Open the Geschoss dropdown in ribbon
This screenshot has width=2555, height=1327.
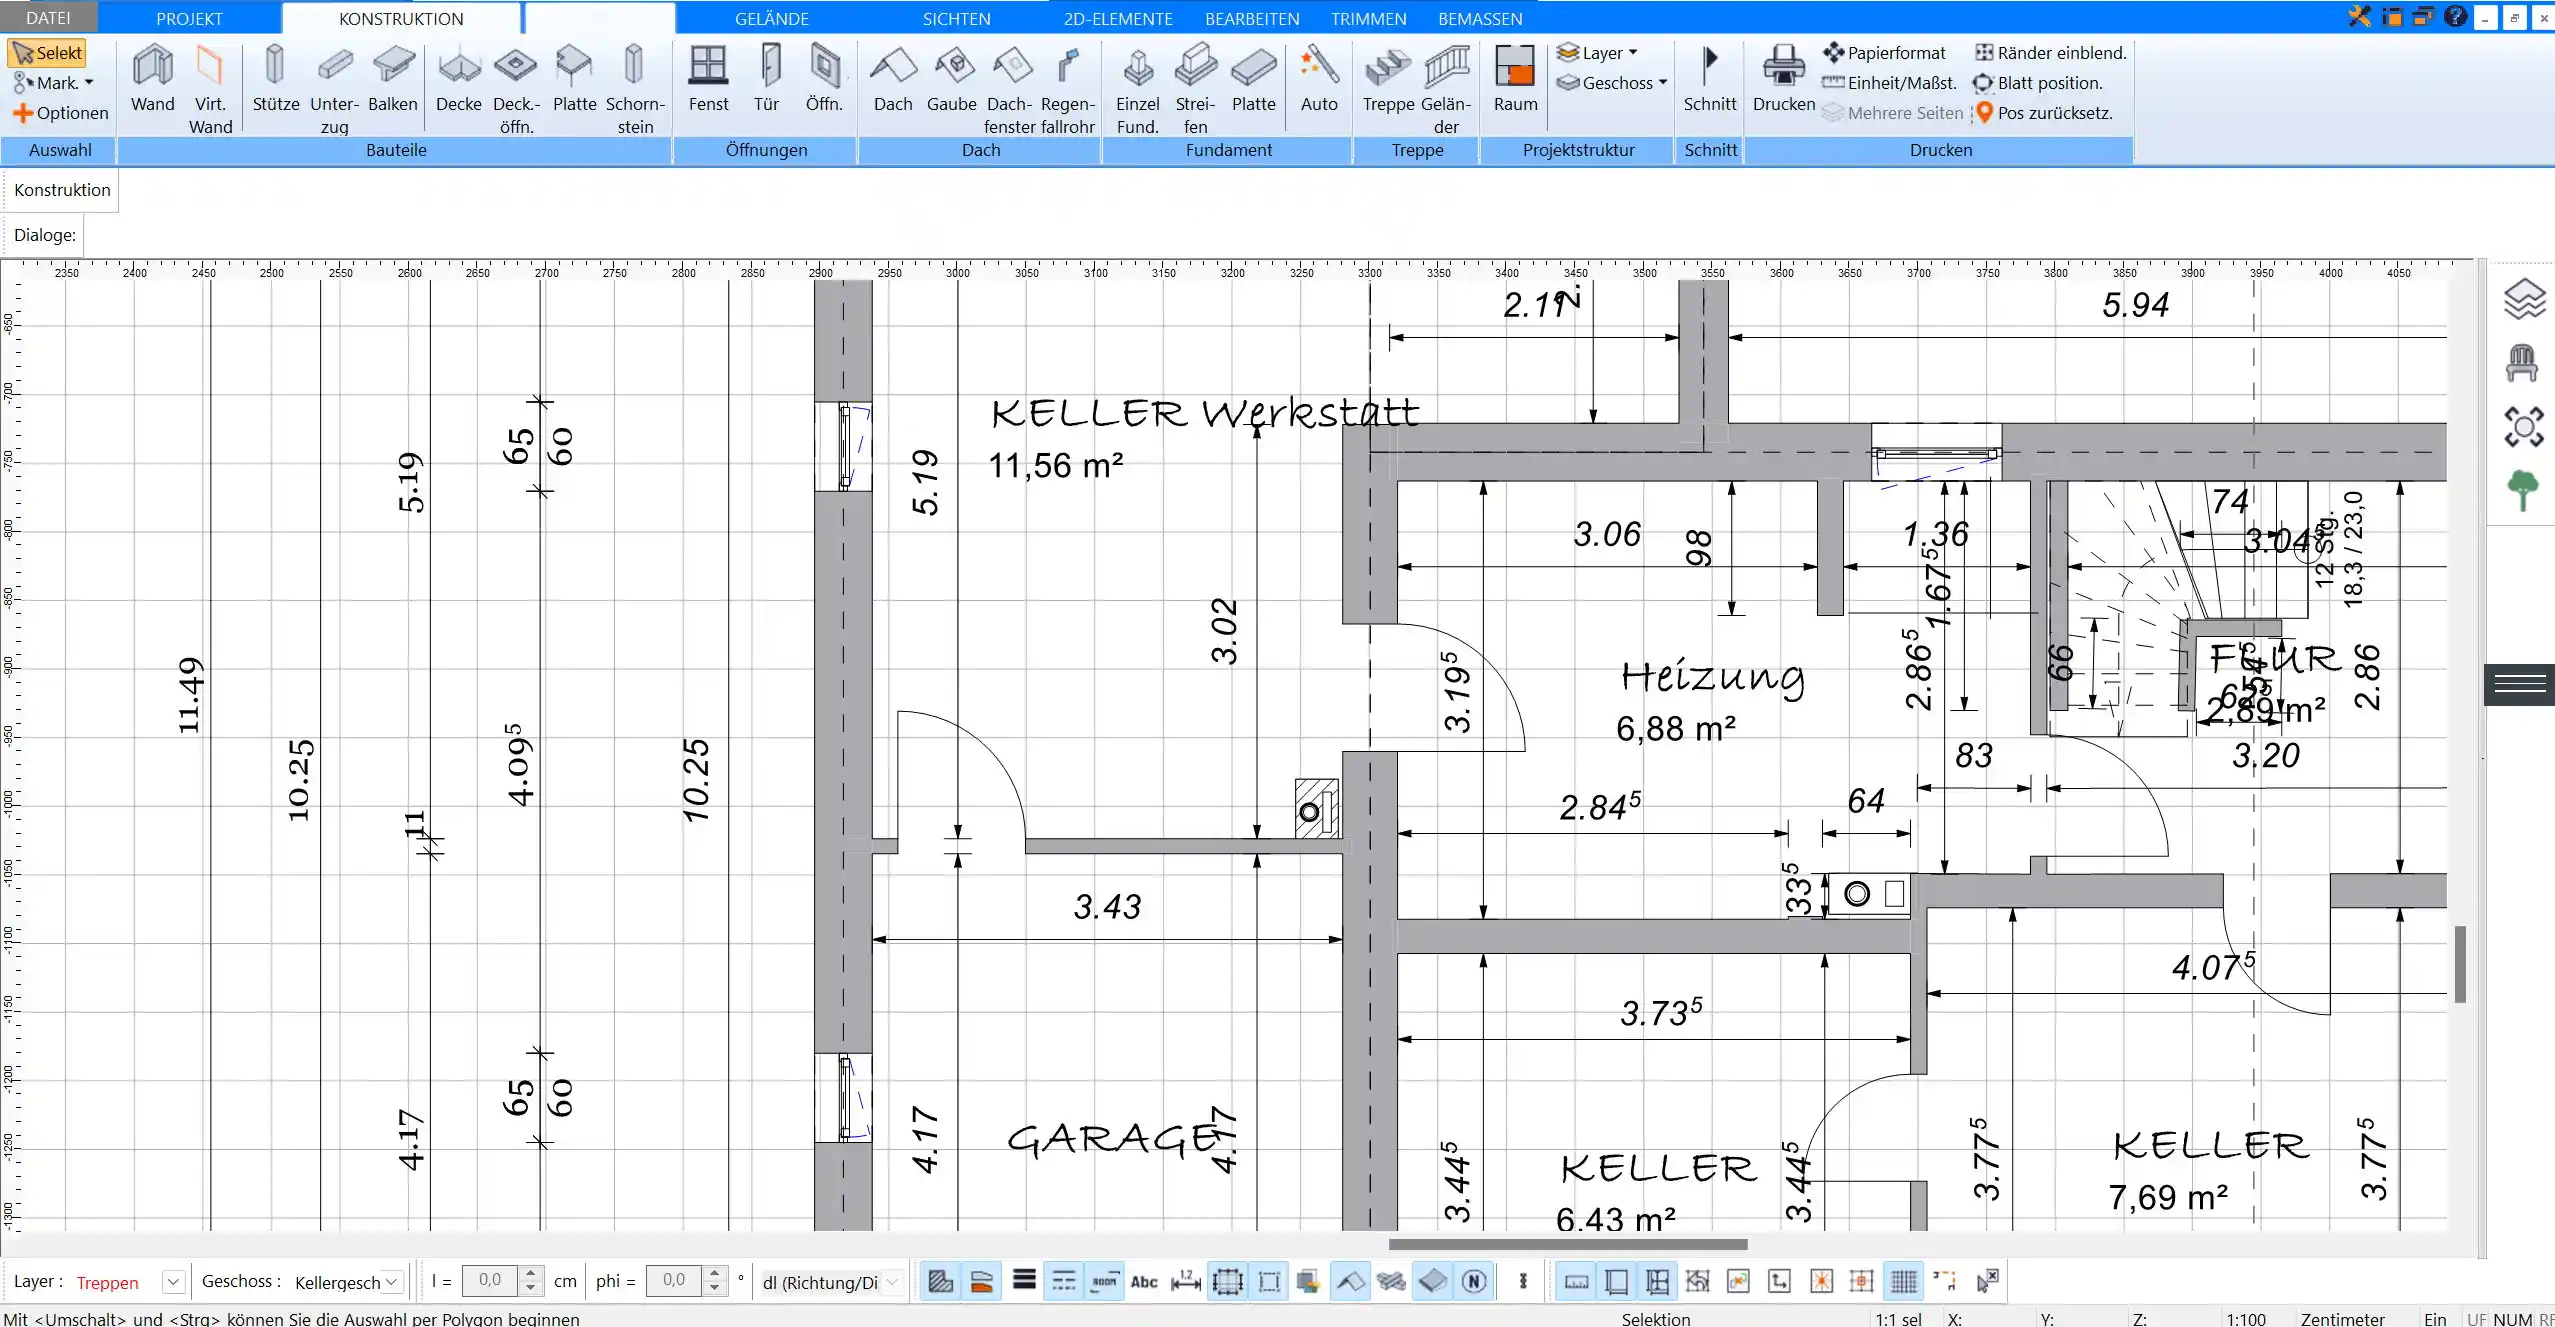point(1611,83)
